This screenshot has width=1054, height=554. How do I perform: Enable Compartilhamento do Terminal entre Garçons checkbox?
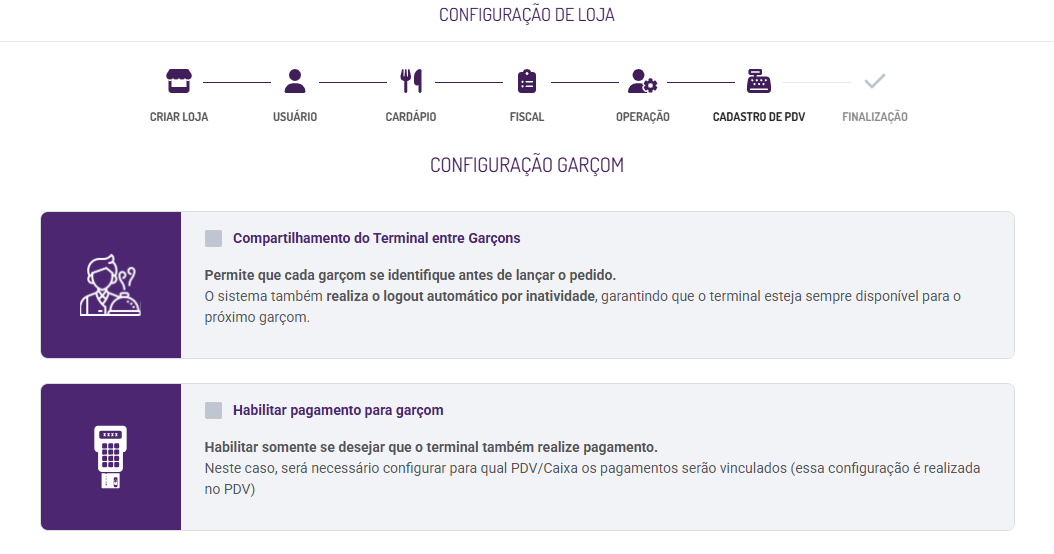(x=213, y=239)
